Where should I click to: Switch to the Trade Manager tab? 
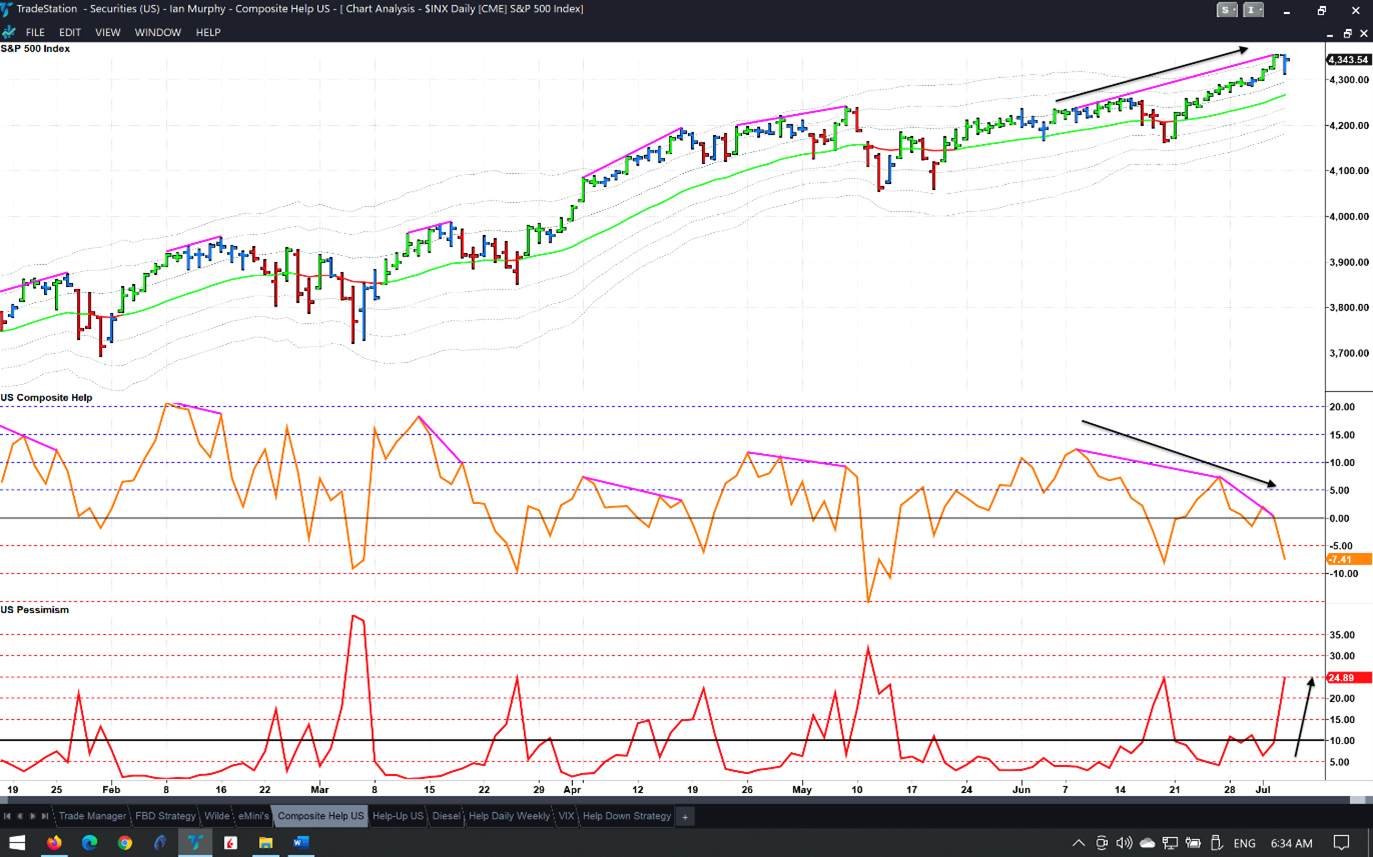92,817
